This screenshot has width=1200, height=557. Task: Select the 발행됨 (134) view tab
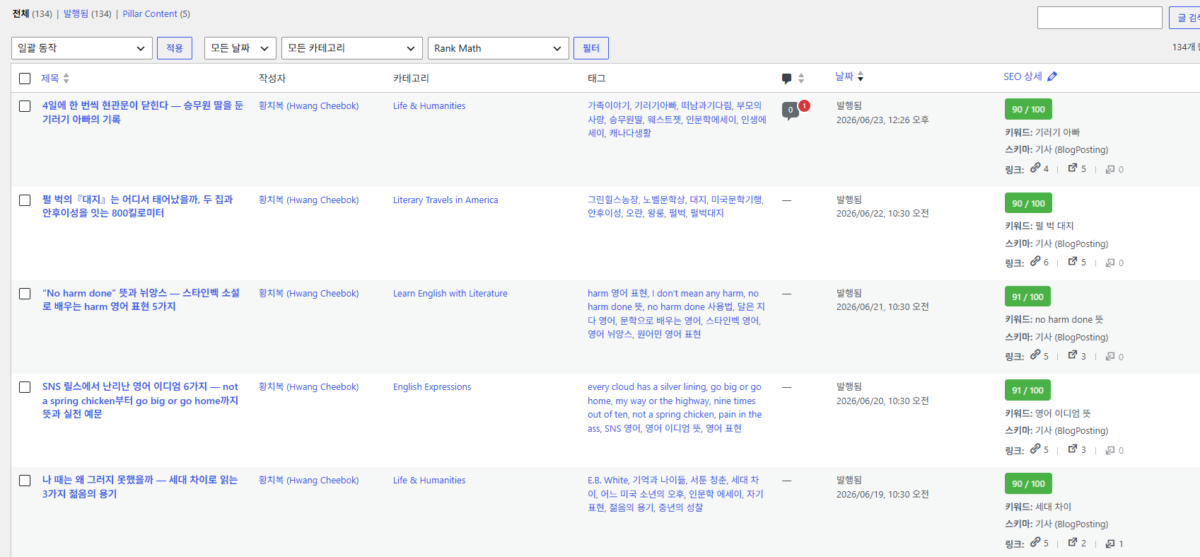click(88, 14)
